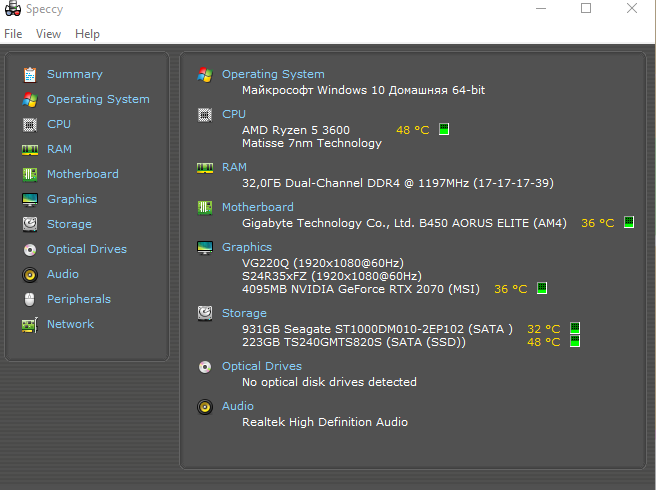Select Summary in the sidebar
Image resolution: width=656 pixels, height=490 pixels.
pos(74,74)
